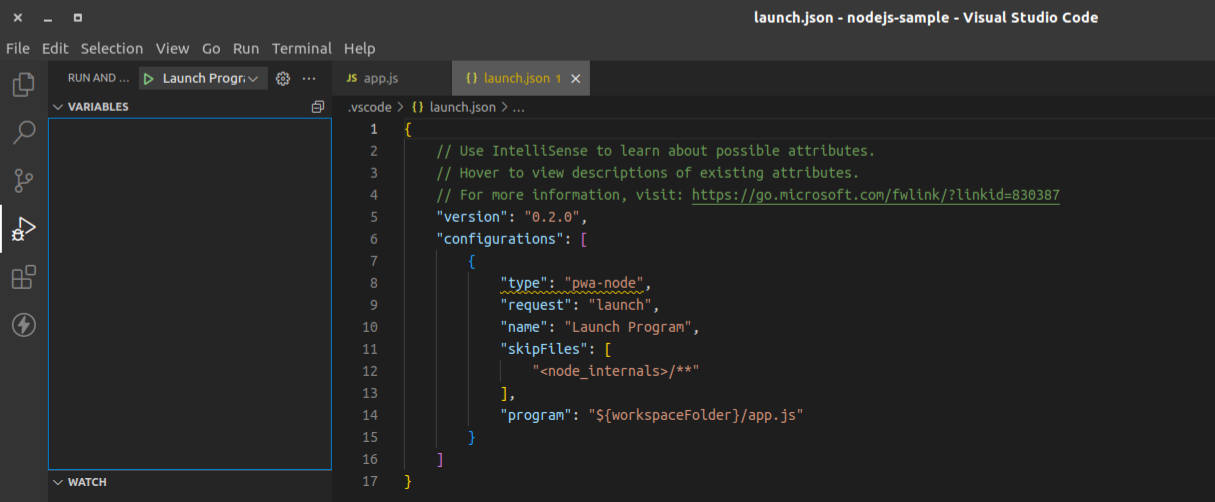The width and height of the screenshot is (1215, 502).
Task: Select the Run and Debug icon
Action: click(23, 230)
